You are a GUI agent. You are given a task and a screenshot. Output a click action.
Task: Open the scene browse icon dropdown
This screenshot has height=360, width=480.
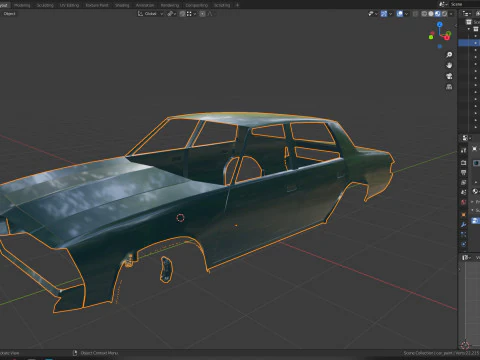443,4
